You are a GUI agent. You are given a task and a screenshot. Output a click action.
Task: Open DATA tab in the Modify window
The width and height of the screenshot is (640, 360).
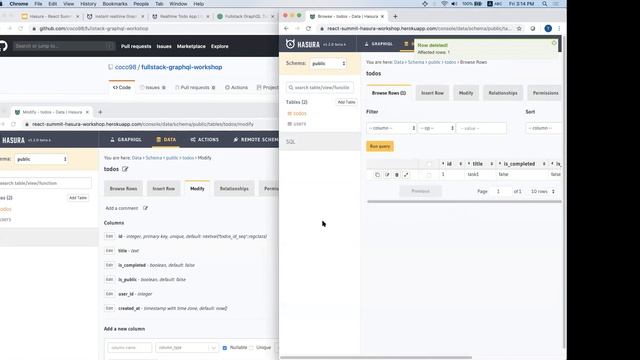[166, 140]
